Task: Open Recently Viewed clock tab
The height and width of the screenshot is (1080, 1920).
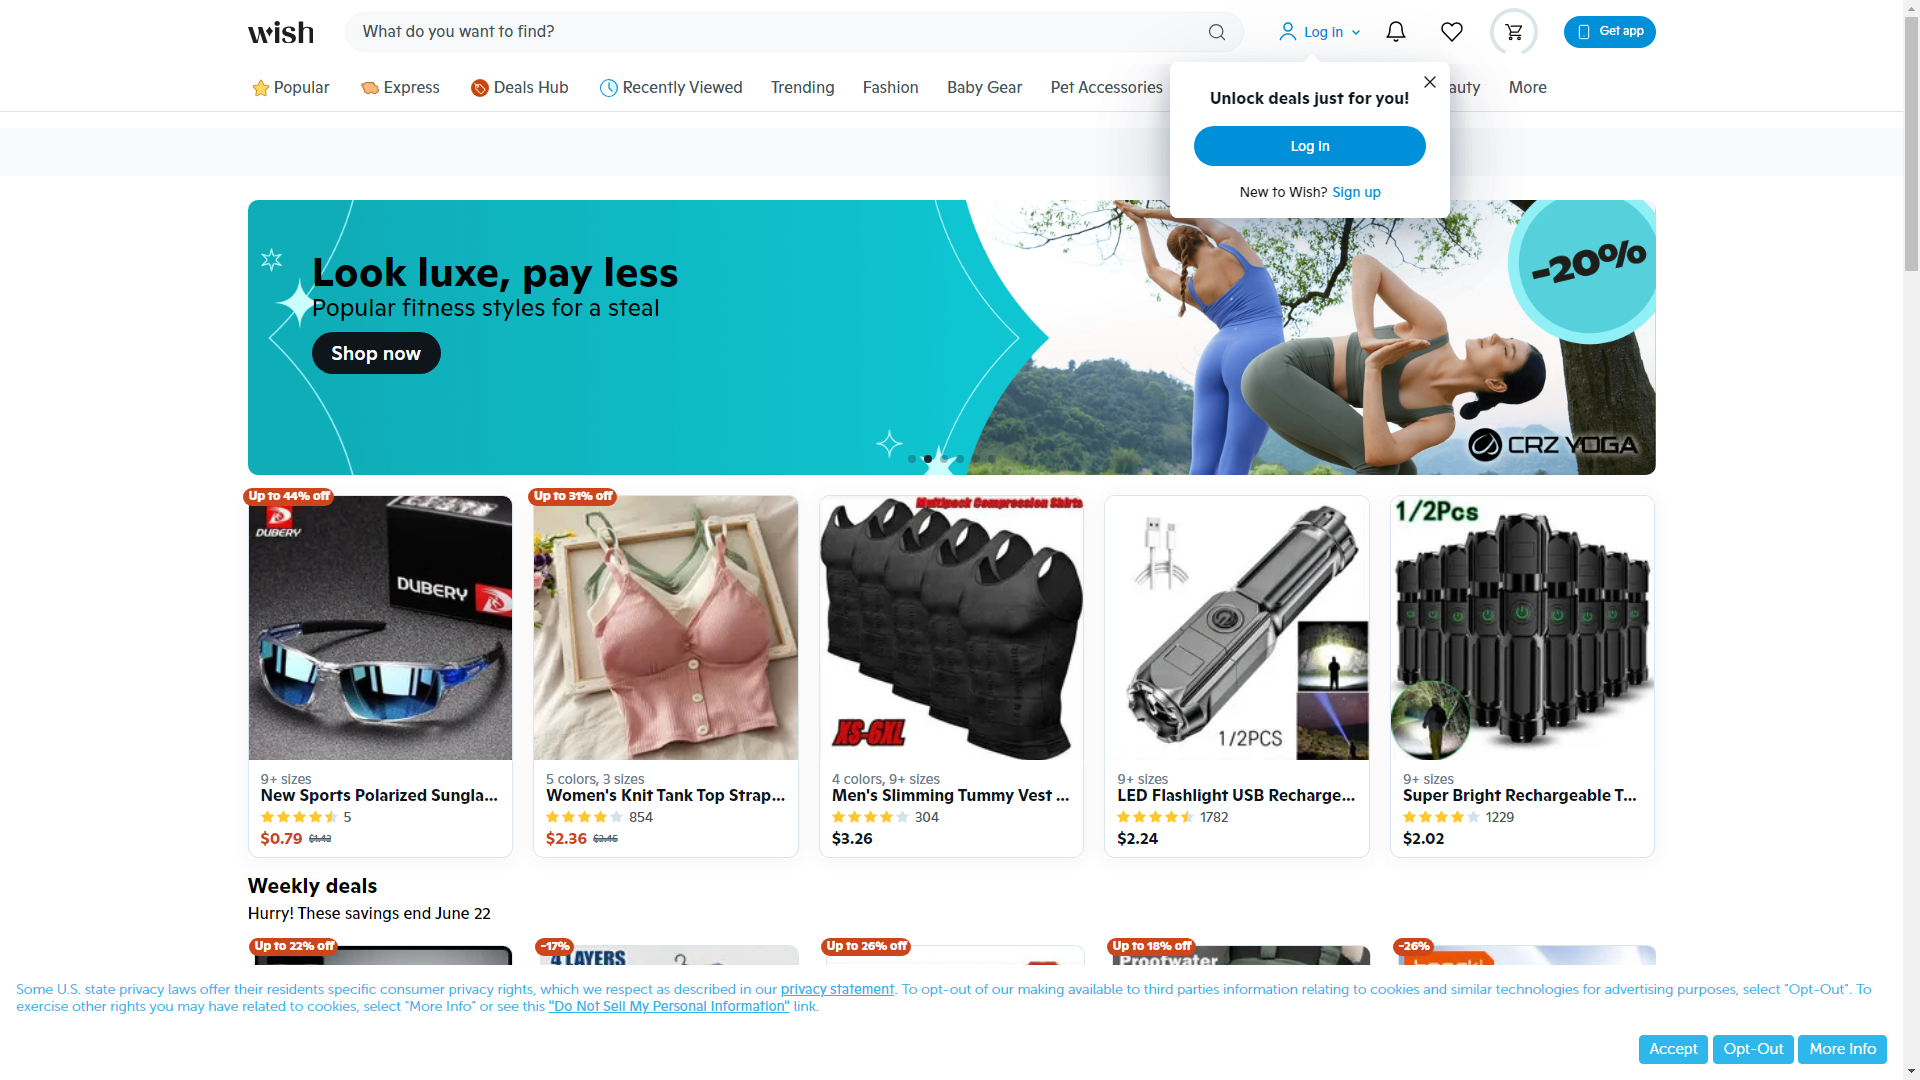Action: click(x=671, y=88)
